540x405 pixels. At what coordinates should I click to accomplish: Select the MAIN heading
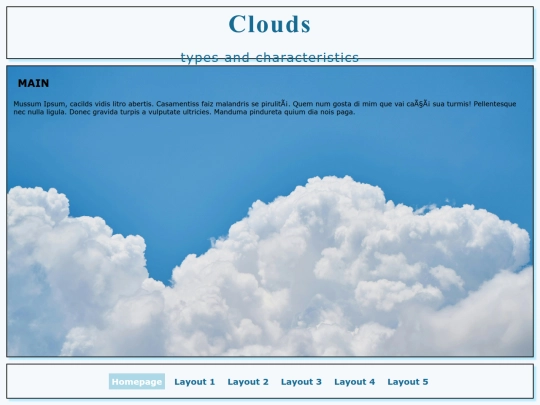33,83
